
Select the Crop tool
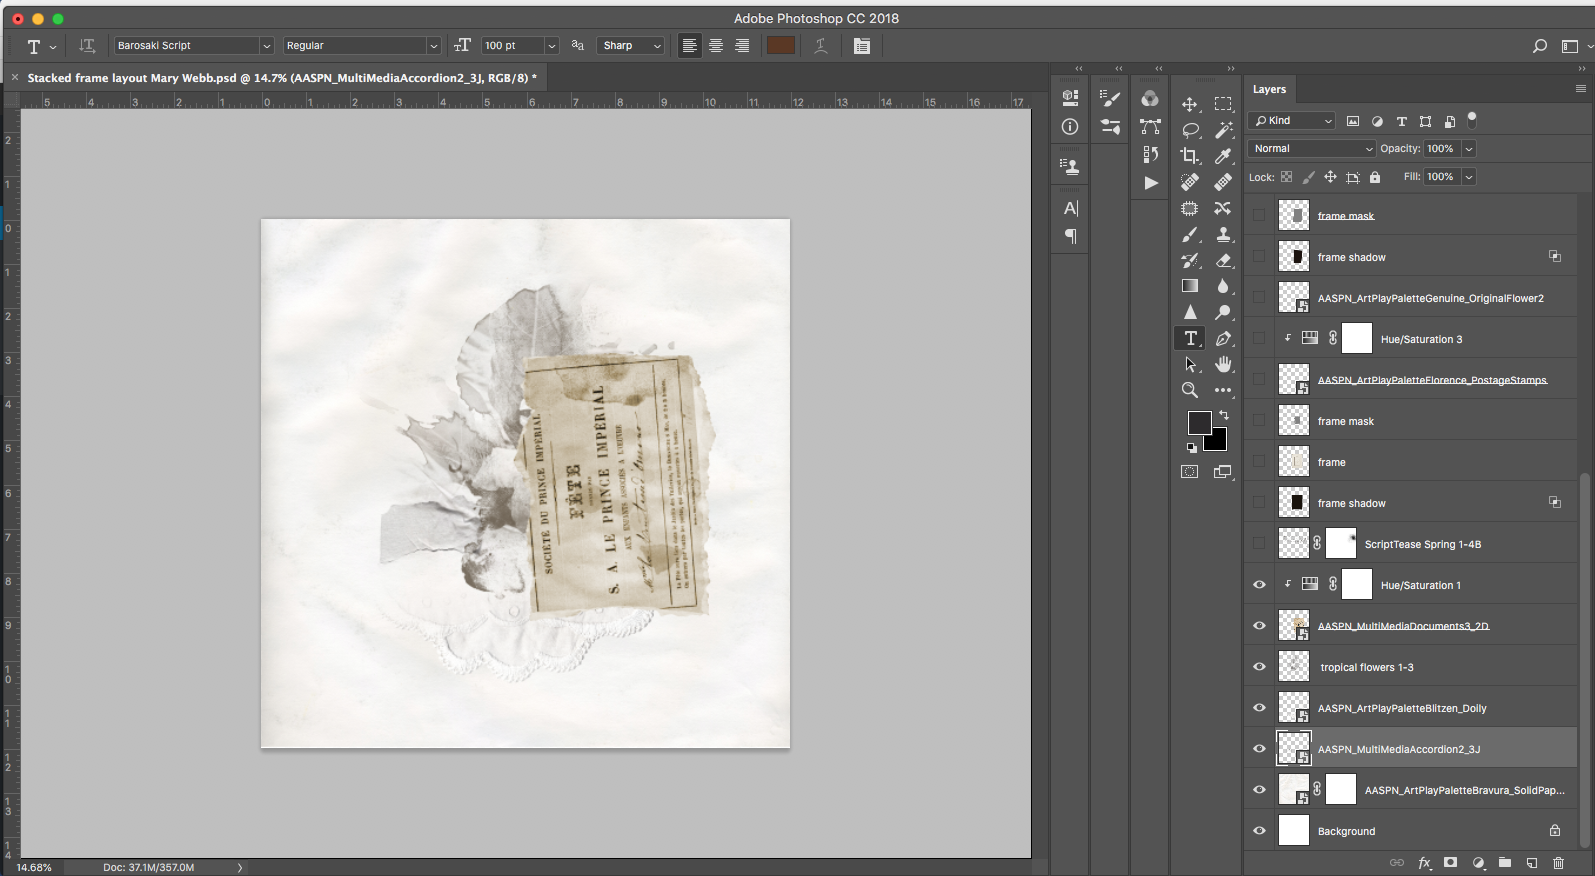(x=1190, y=156)
